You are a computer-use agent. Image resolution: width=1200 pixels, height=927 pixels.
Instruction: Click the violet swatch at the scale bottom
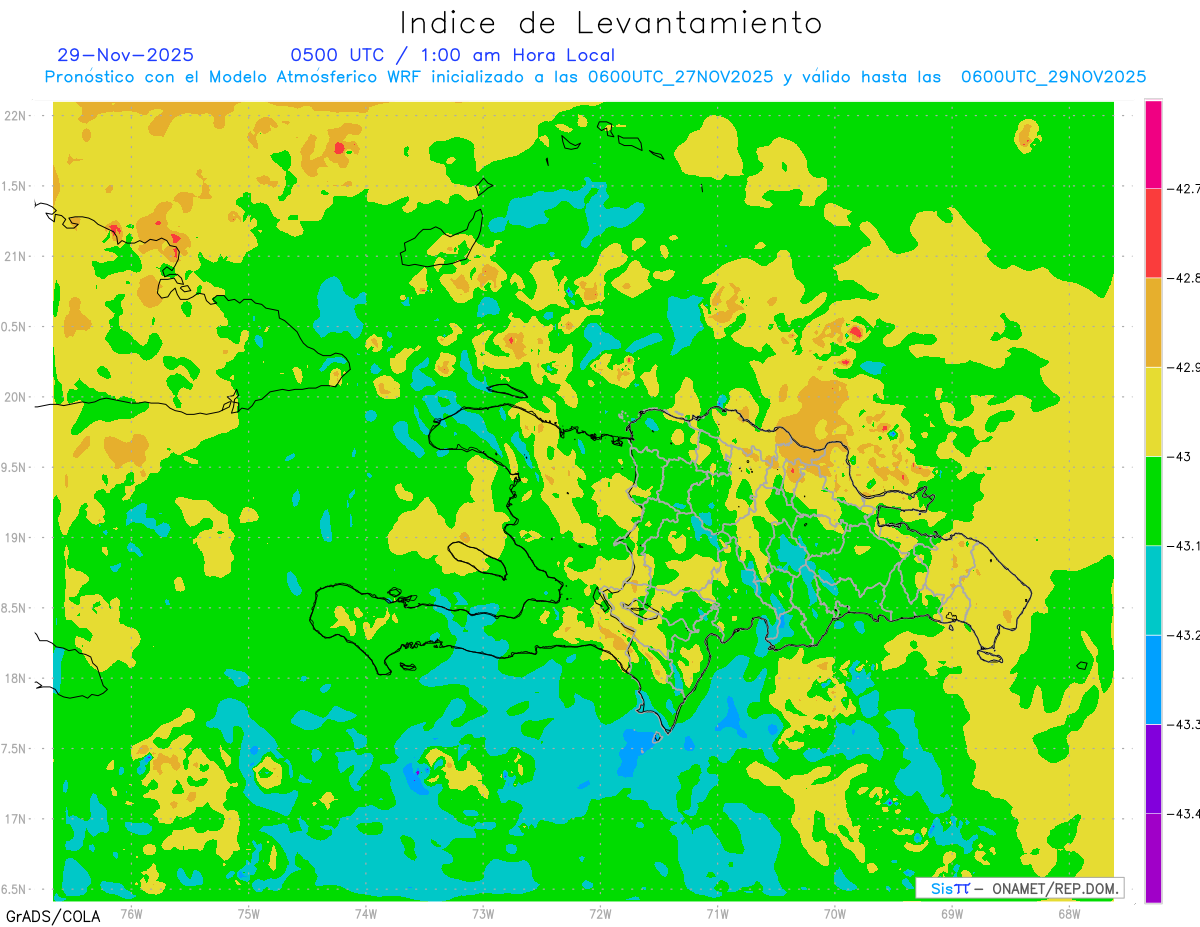click(x=1153, y=857)
